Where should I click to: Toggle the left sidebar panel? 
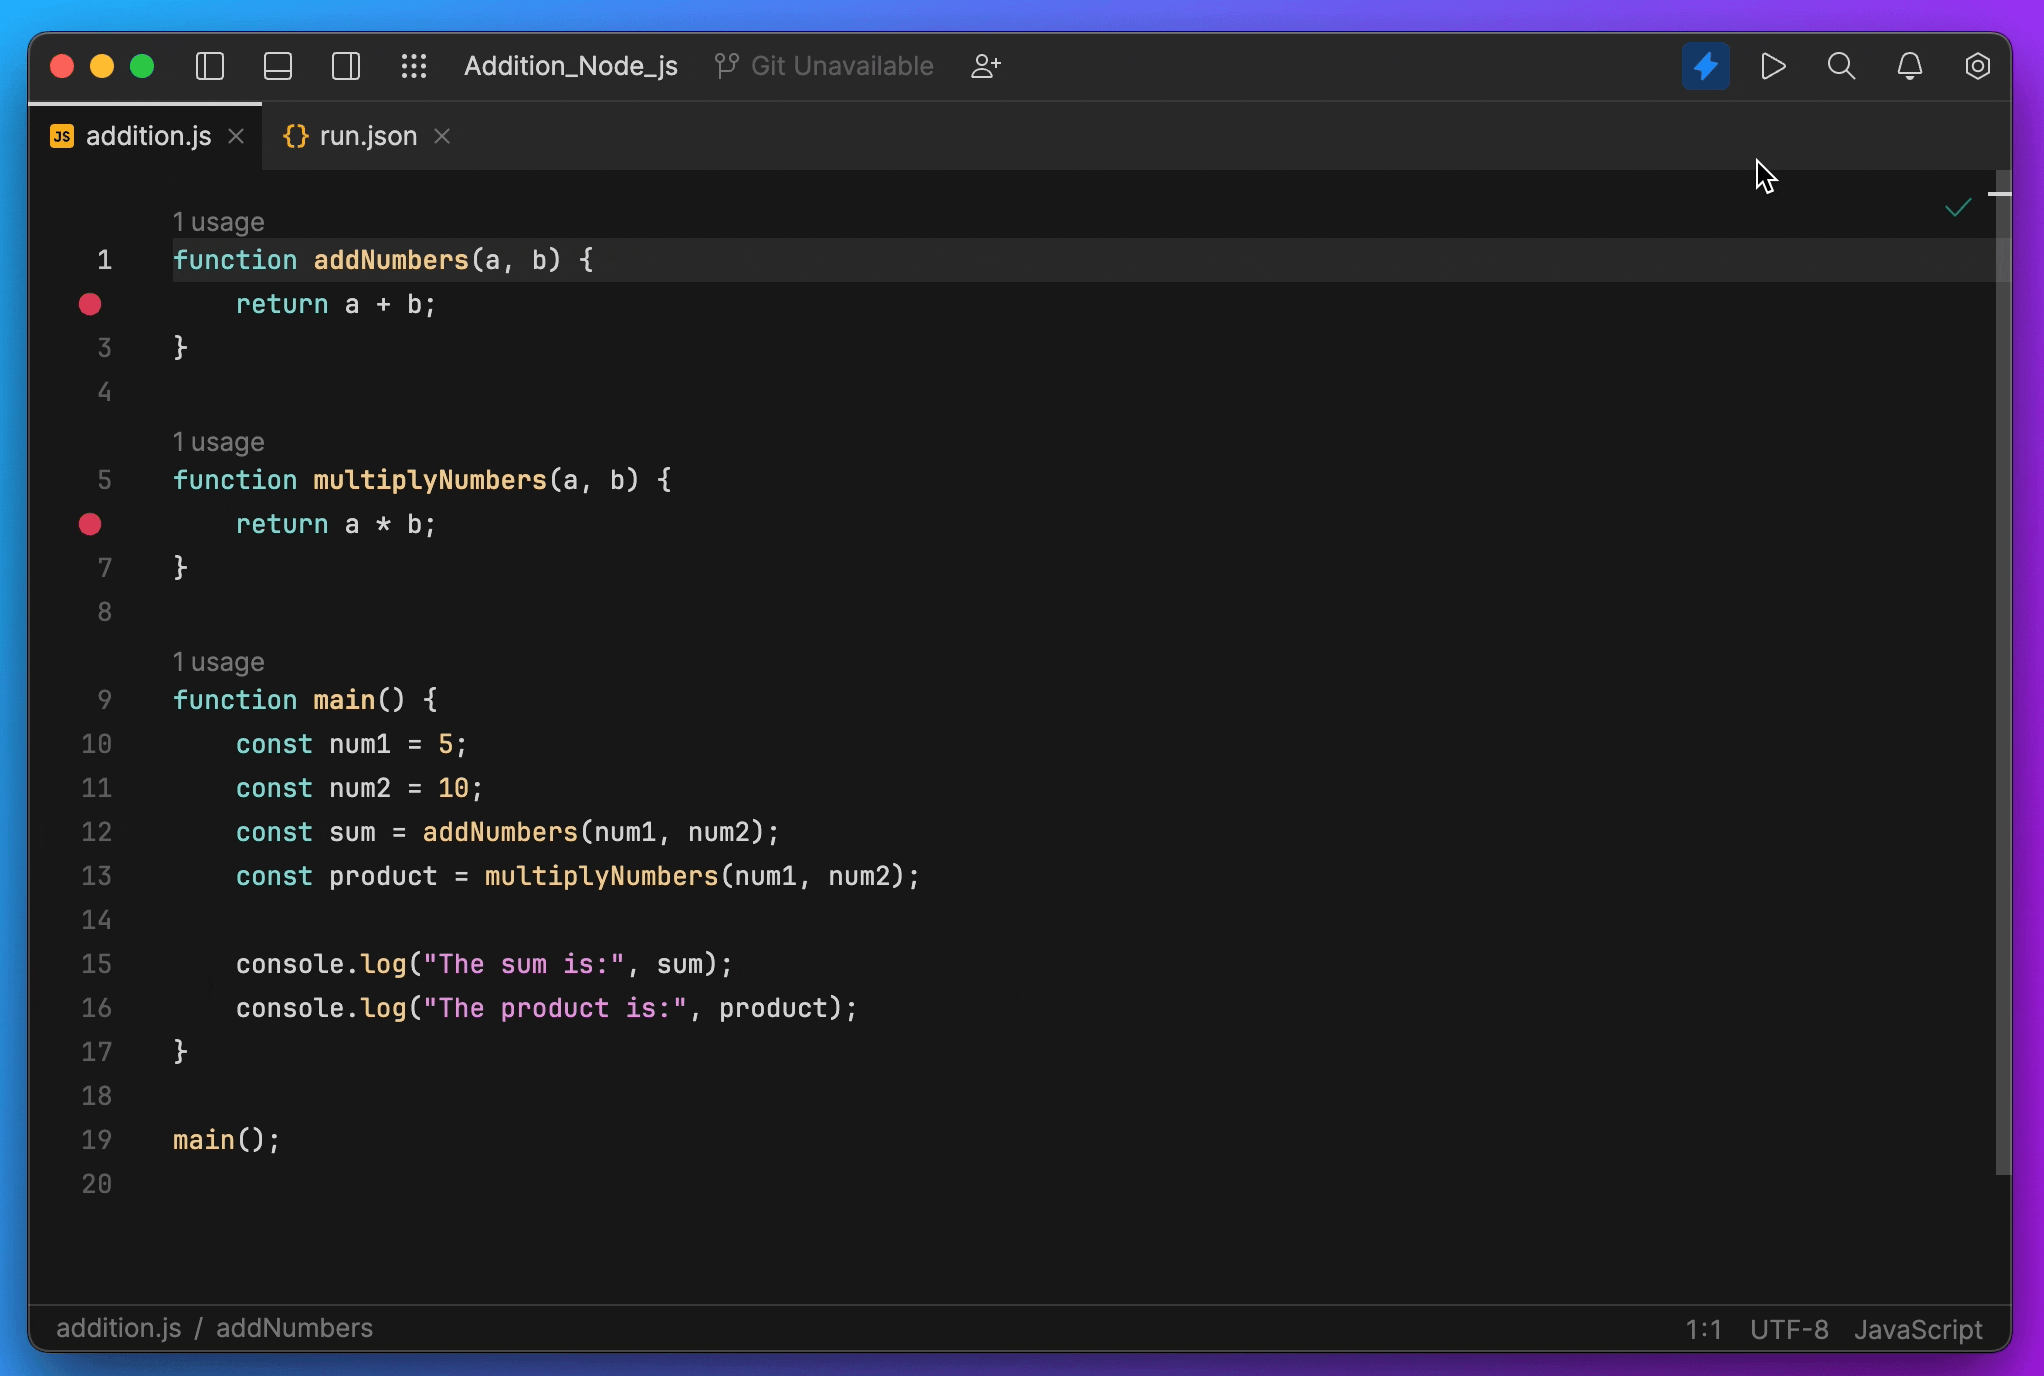pyautogui.click(x=210, y=66)
